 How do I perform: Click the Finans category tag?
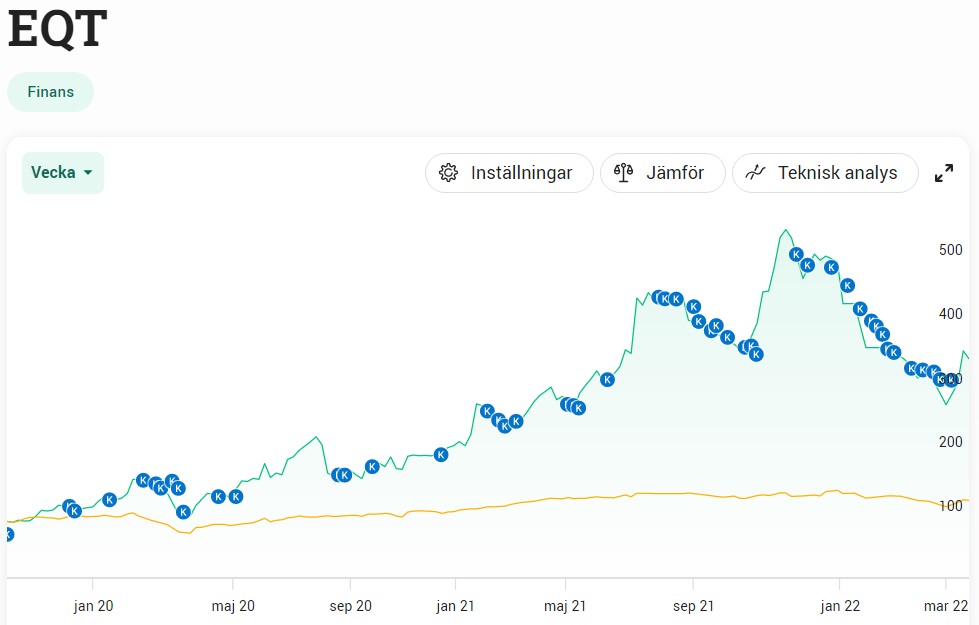51,92
